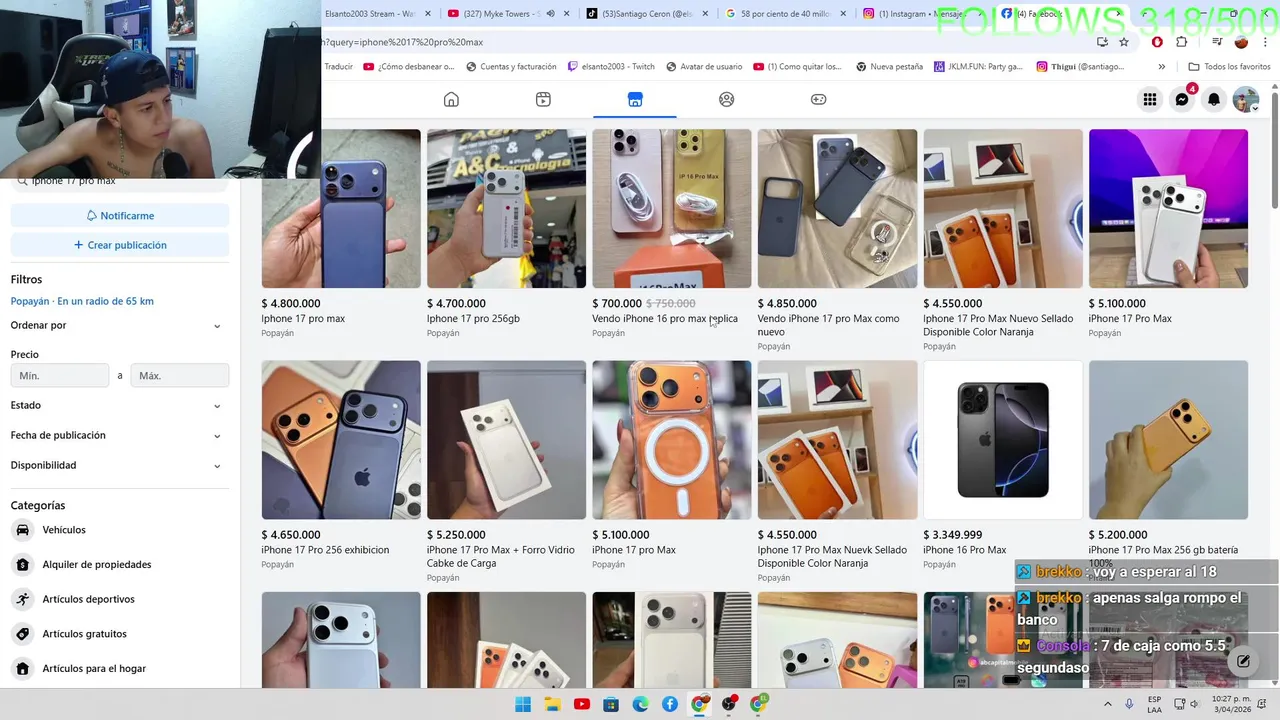Show more bookmarks chevron
The height and width of the screenshot is (720, 1280).
(x=1161, y=67)
